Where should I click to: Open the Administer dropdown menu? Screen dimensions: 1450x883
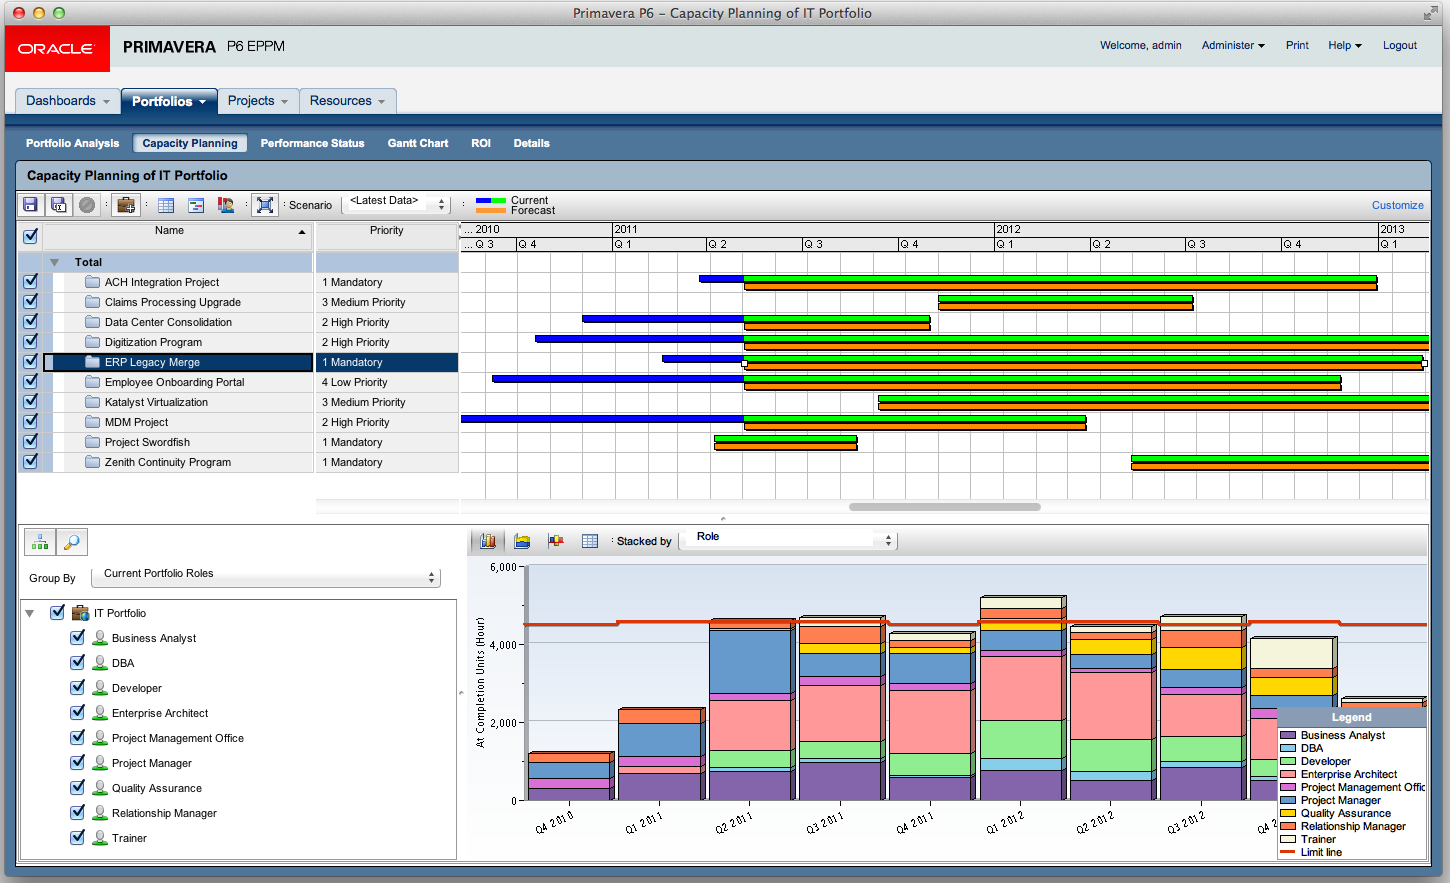pyautogui.click(x=1233, y=45)
